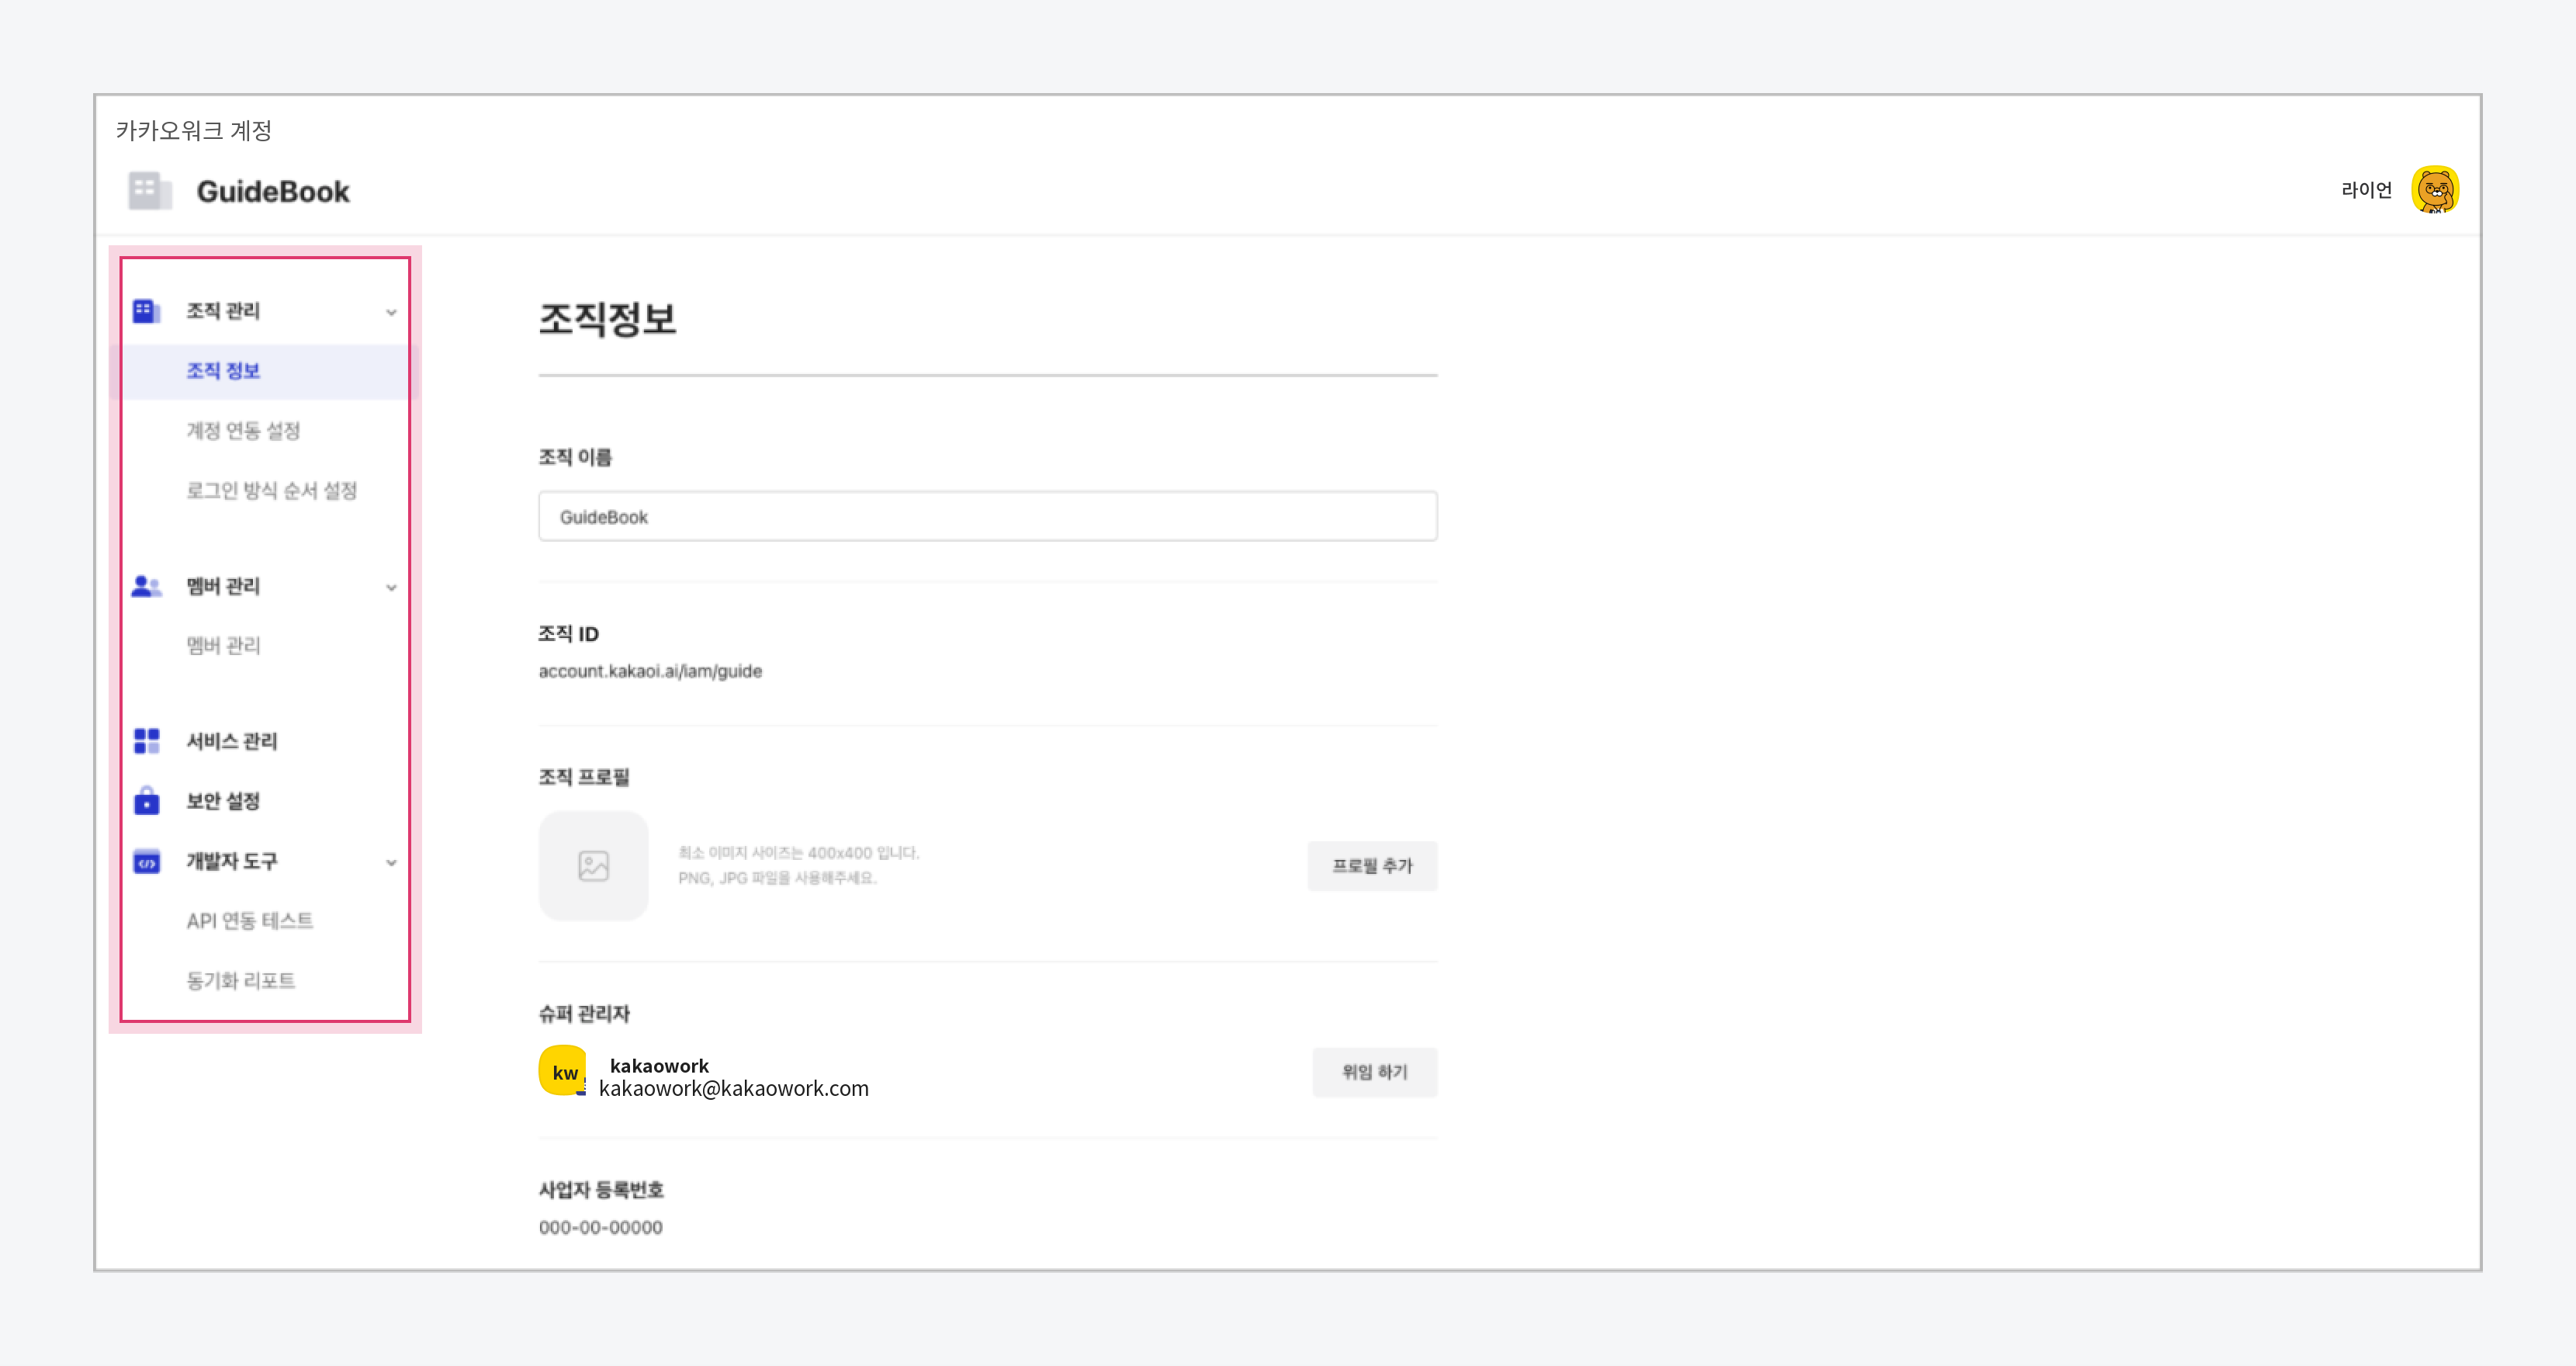The width and height of the screenshot is (2576, 1366).
Task: Click the GuideBook organization logo icon
Action: [x=150, y=190]
